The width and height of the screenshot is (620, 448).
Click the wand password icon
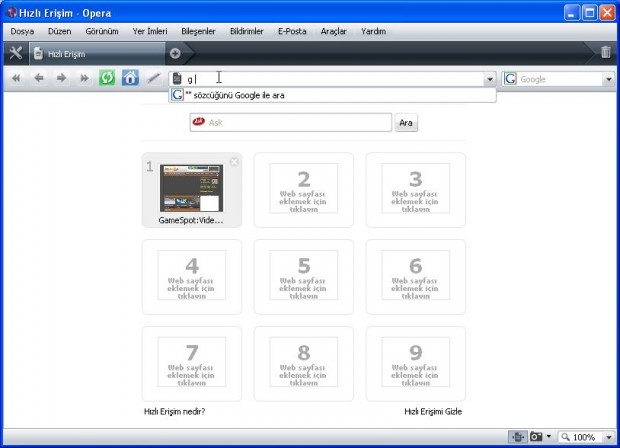[x=153, y=78]
